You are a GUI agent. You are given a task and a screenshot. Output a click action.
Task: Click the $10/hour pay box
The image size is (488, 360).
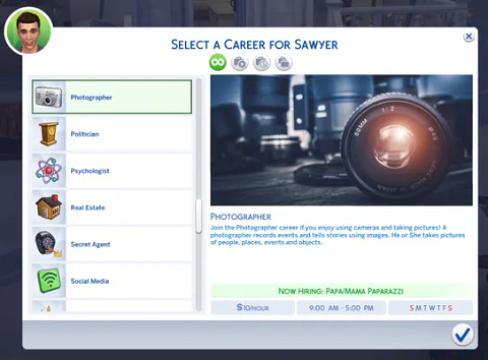253,307
